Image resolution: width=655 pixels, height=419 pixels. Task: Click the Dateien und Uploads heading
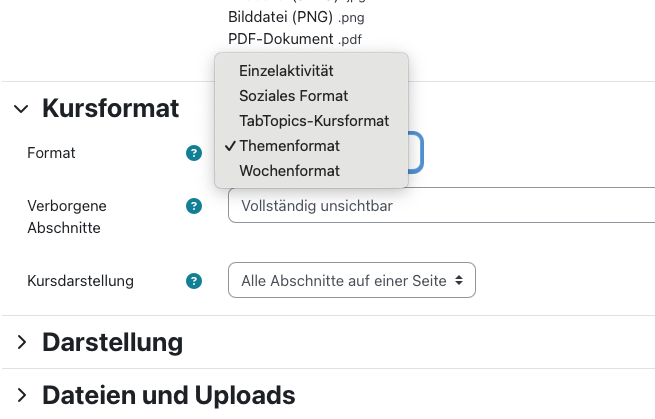point(168,395)
